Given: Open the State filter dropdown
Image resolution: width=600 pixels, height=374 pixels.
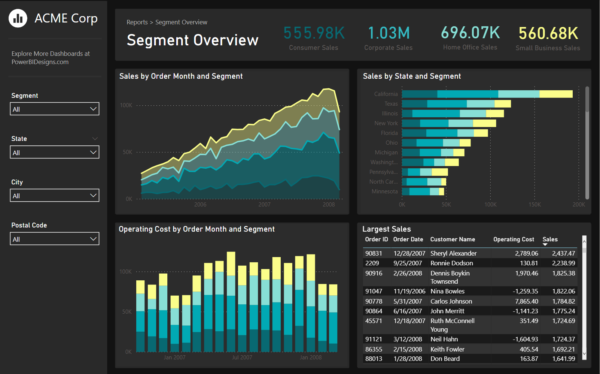Looking at the screenshot, I should click(x=55, y=152).
